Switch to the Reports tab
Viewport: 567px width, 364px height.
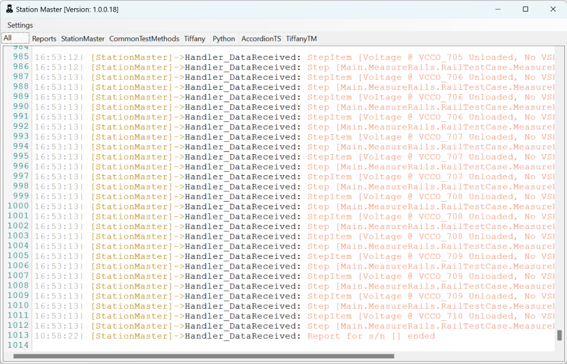[44, 38]
